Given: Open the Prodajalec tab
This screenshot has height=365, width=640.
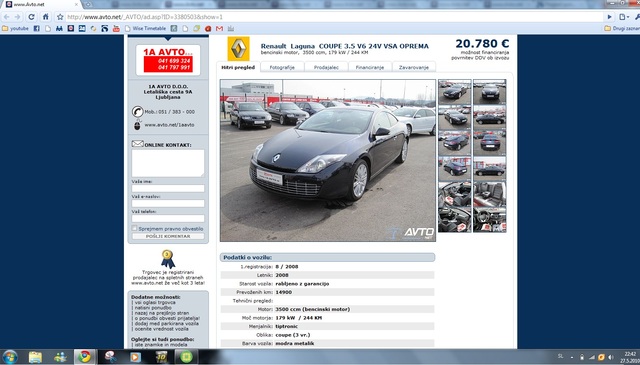Looking at the screenshot, I should pyautogui.click(x=326, y=67).
